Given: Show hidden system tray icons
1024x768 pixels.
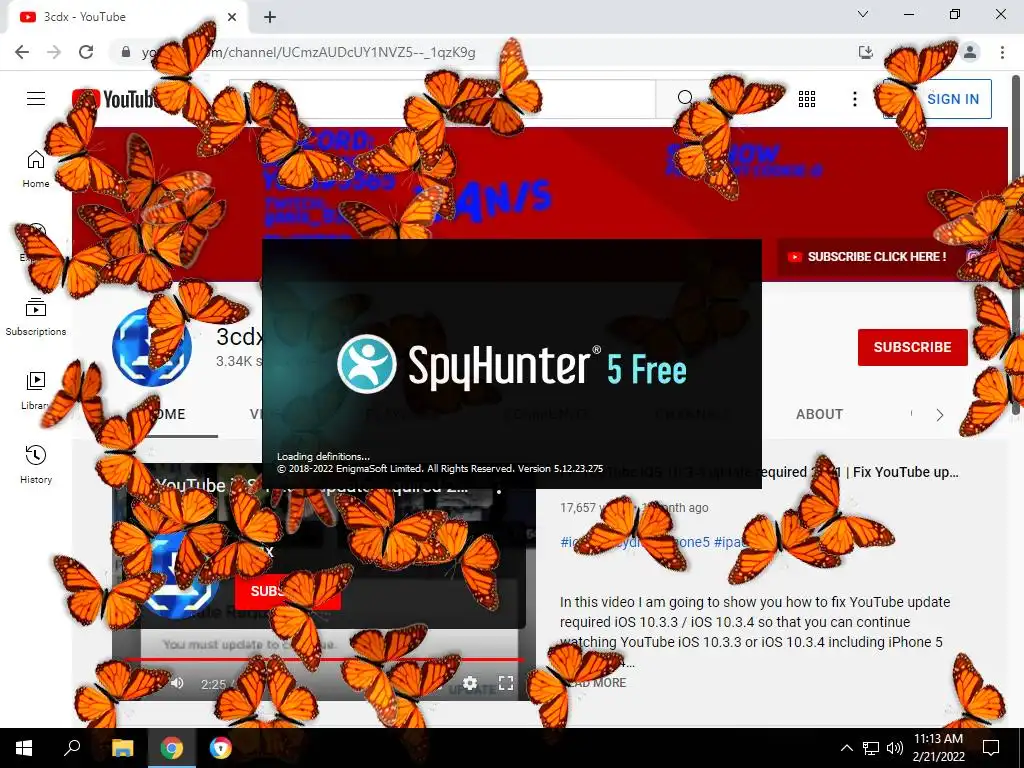Looking at the screenshot, I should [x=846, y=748].
